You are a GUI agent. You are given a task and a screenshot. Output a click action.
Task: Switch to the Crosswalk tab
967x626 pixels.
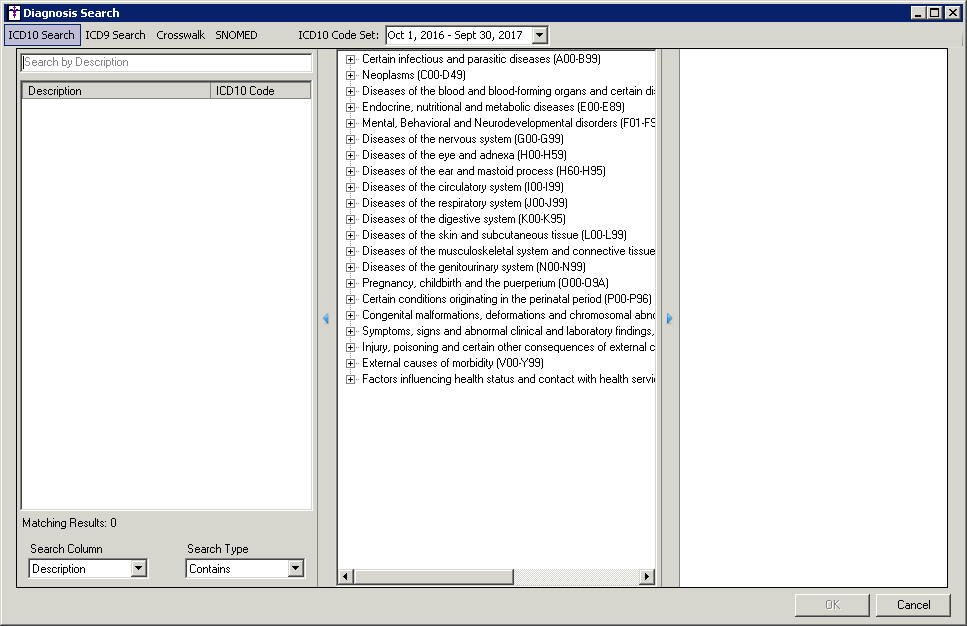tap(180, 35)
